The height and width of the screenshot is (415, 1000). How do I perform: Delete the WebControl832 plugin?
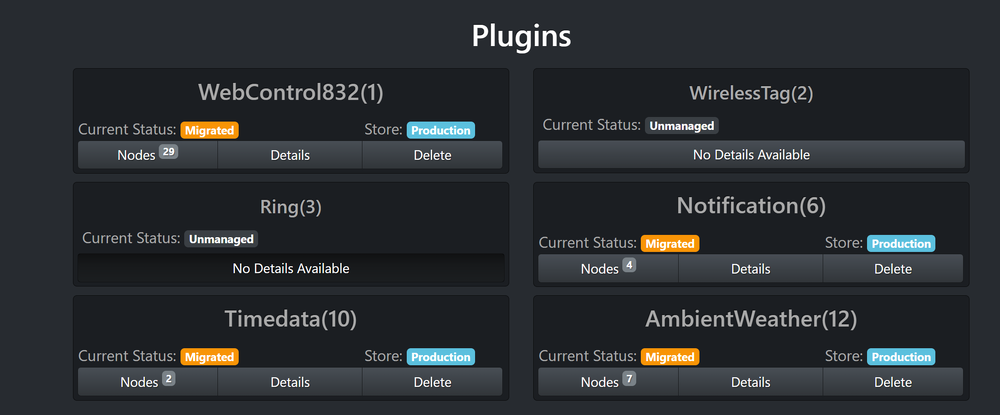pos(432,155)
